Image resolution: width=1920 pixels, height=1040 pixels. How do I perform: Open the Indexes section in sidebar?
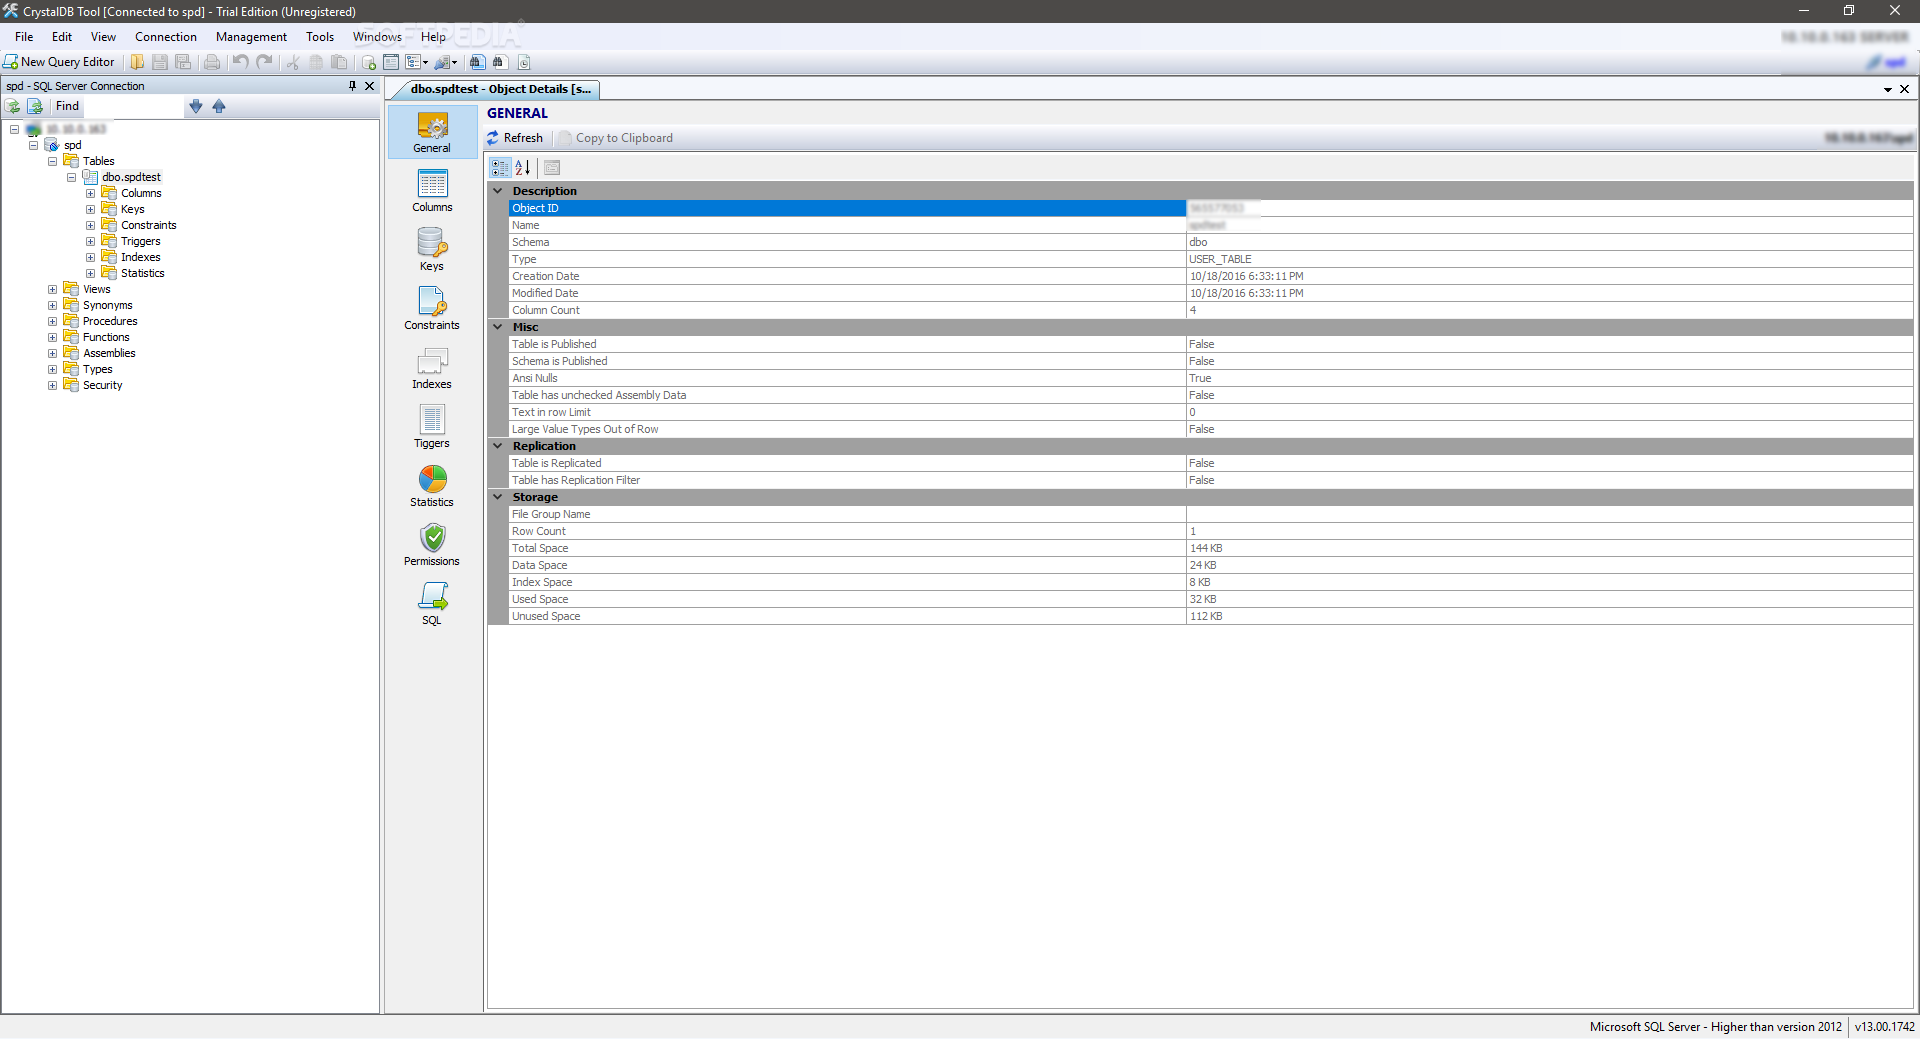(x=432, y=368)
